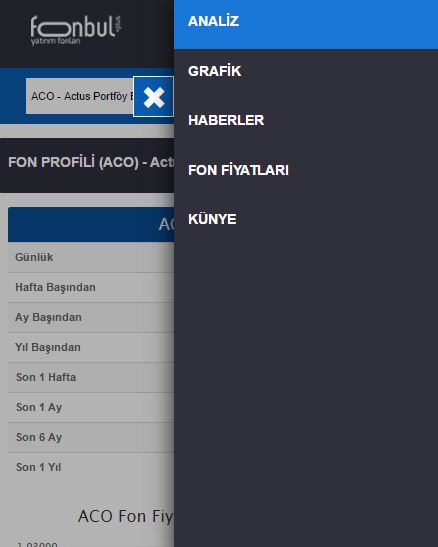Screen dimensions: 438x547
Task: Choose the Son 1 Ay row
Action: tap(91, 407)
